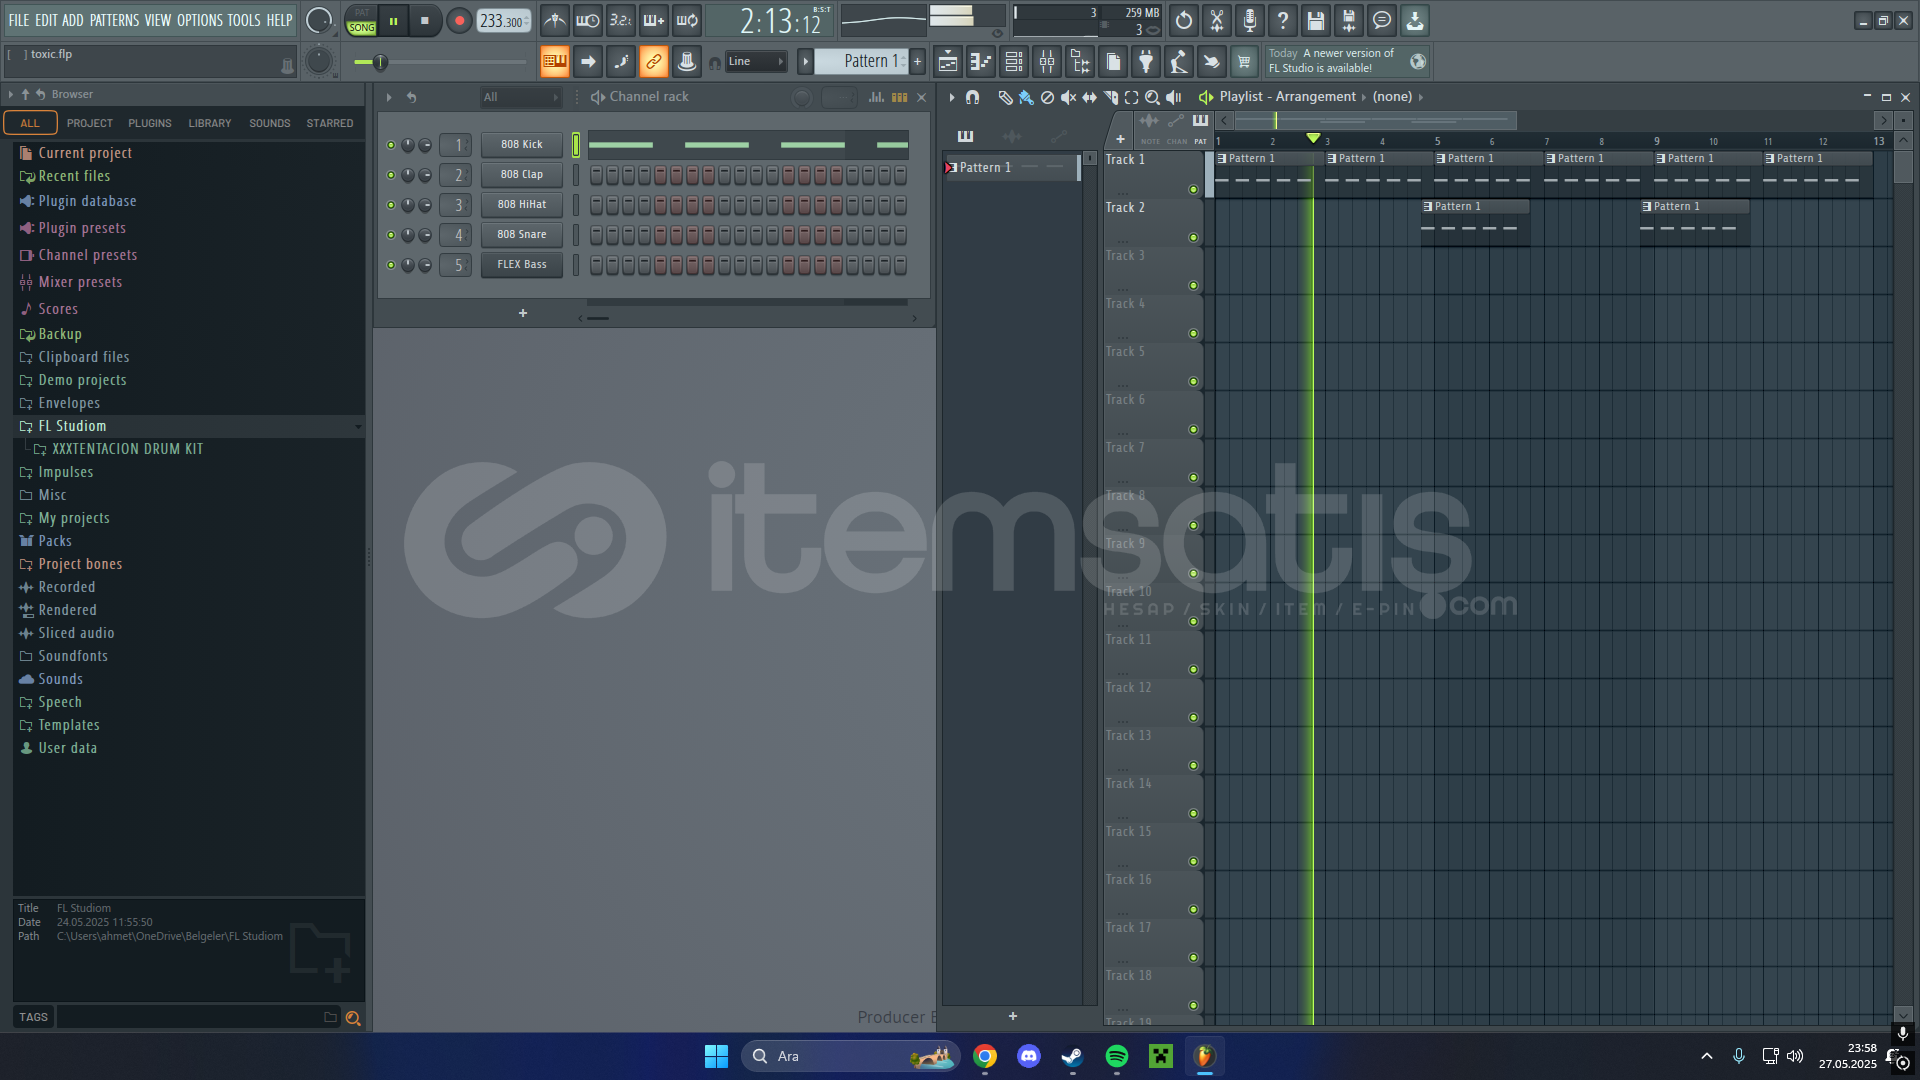The image size is (1920, 1080).
Task: Switch to the STARRED browser tab
Action: (329, 123)
